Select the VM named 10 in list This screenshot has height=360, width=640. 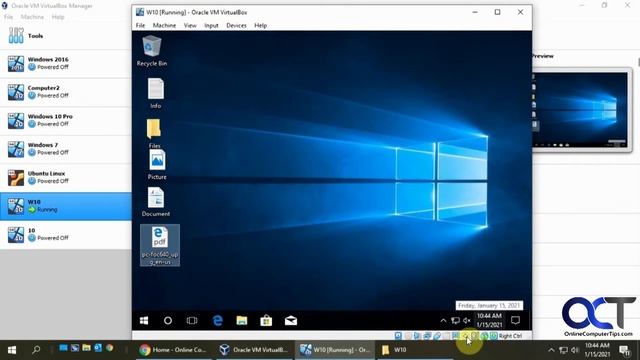[66, 235]
